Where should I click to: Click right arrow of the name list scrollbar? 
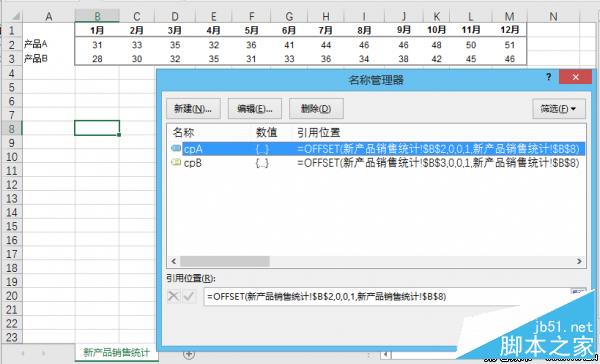click(x=579, y=261)
